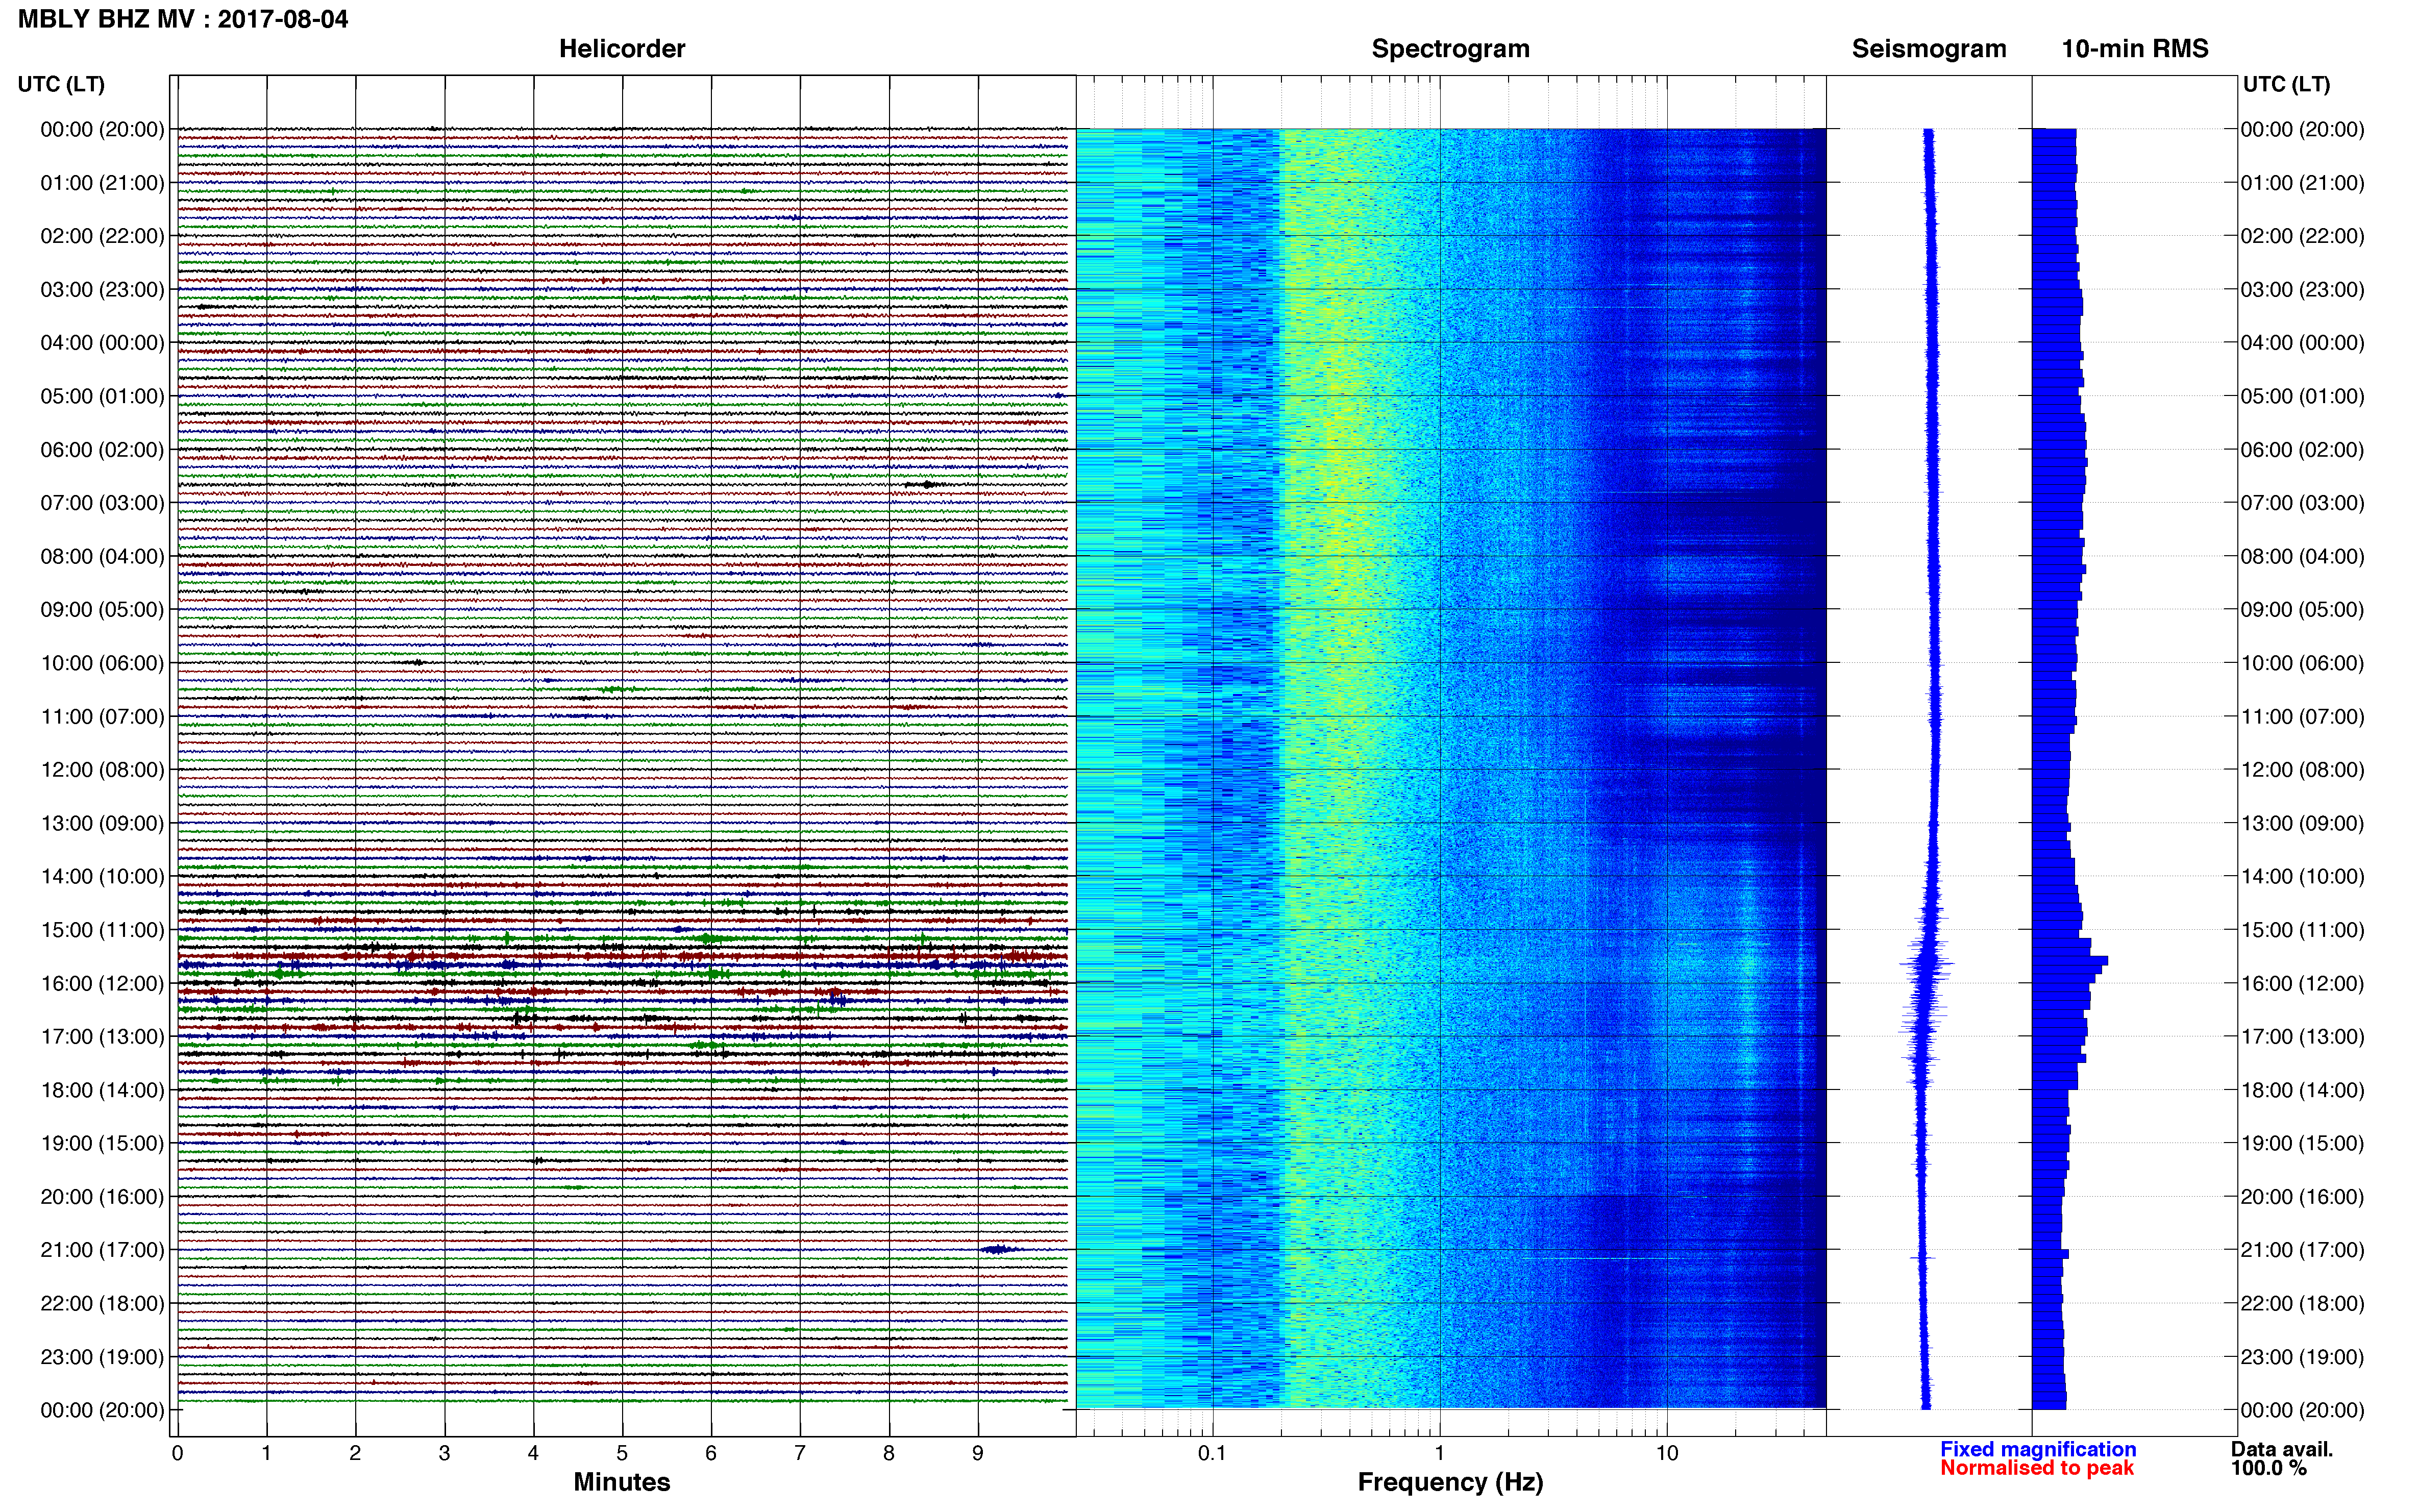Screen dimensions: 2419x1512
Task: Click frequency tick label '0.1'
Action: (x=1212, y=1453)
